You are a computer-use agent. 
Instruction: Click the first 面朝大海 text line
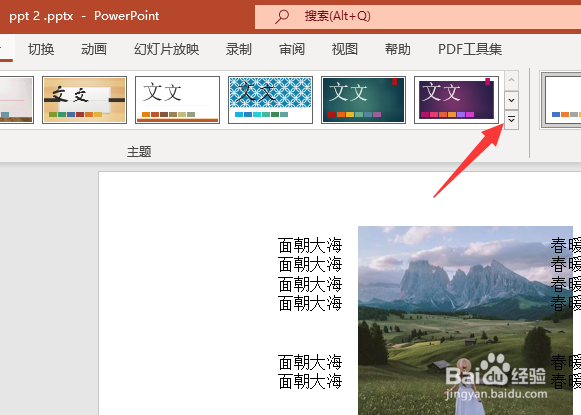(310, 245)
